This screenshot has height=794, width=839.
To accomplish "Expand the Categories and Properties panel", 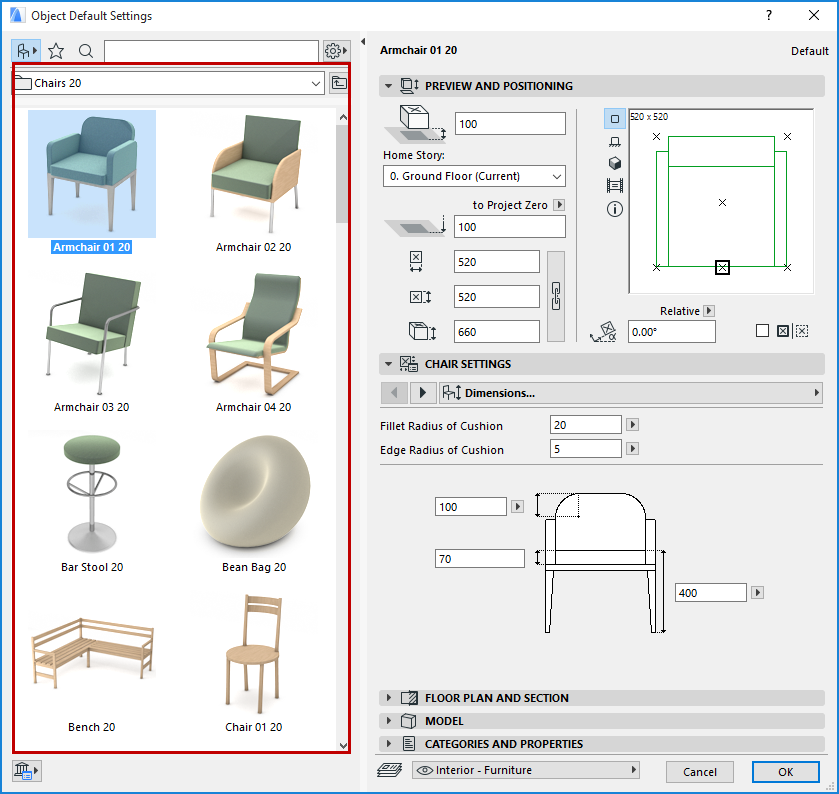I will (x=503, y=744).
